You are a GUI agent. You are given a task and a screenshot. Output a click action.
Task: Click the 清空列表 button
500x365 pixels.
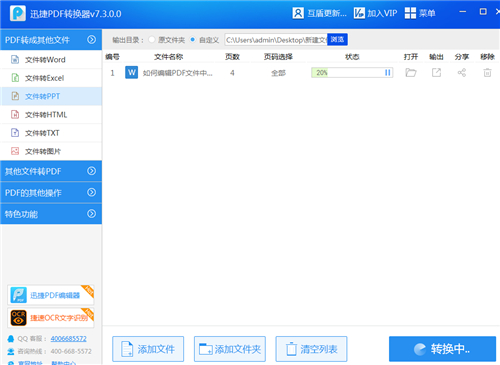[x=311, y=349]
